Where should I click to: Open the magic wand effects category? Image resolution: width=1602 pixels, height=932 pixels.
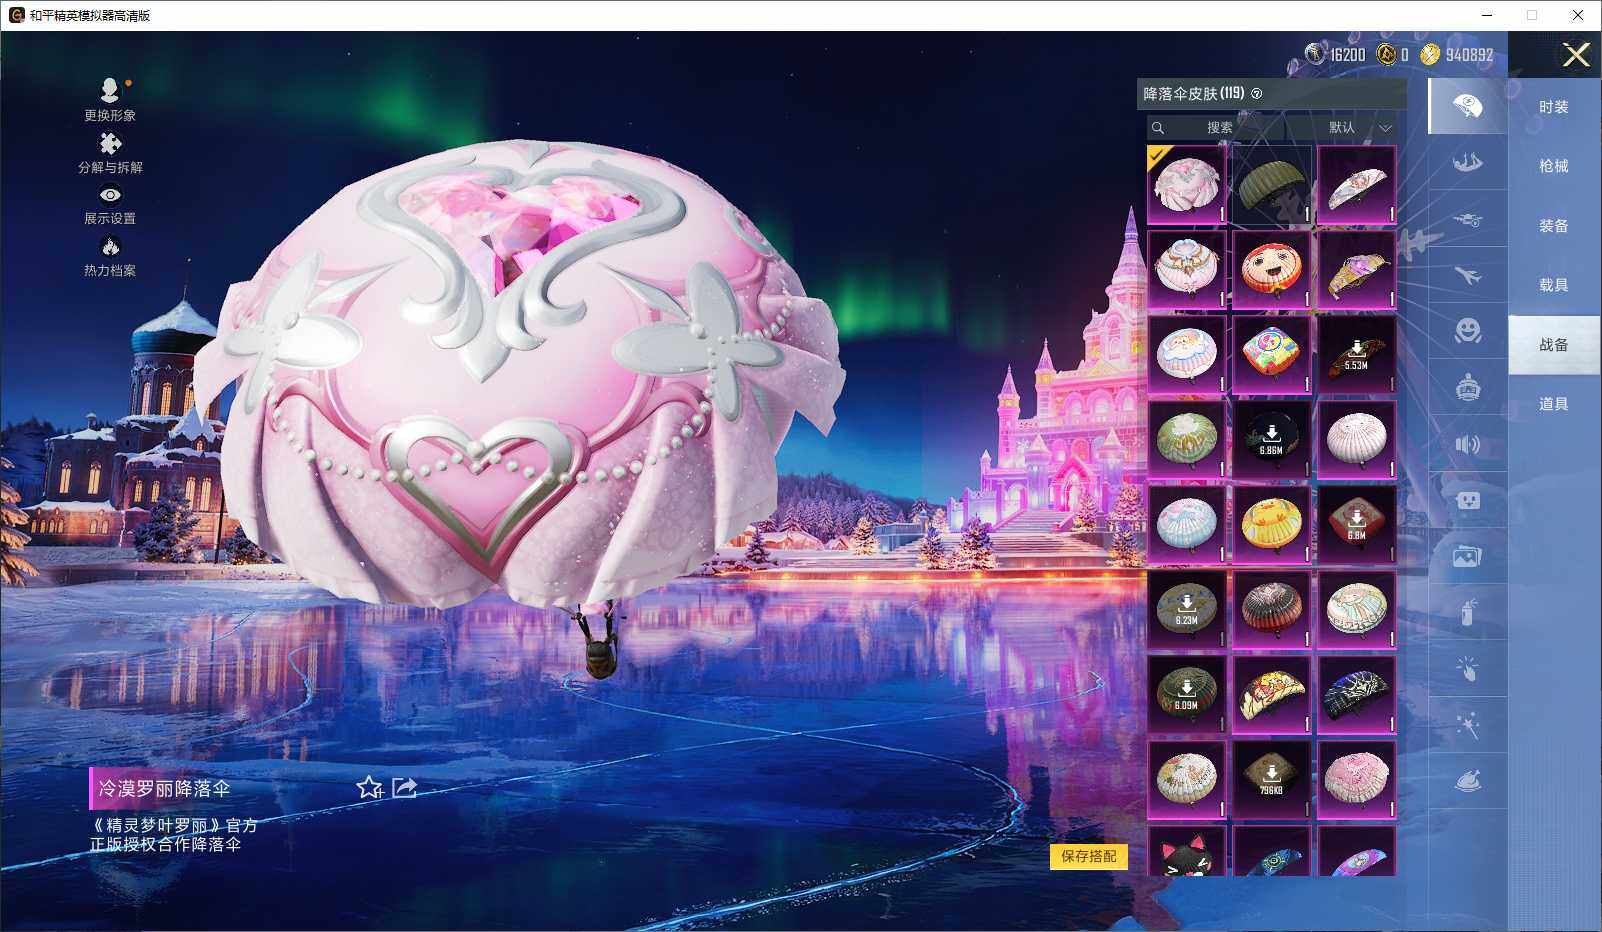[x=1467, y=725]
